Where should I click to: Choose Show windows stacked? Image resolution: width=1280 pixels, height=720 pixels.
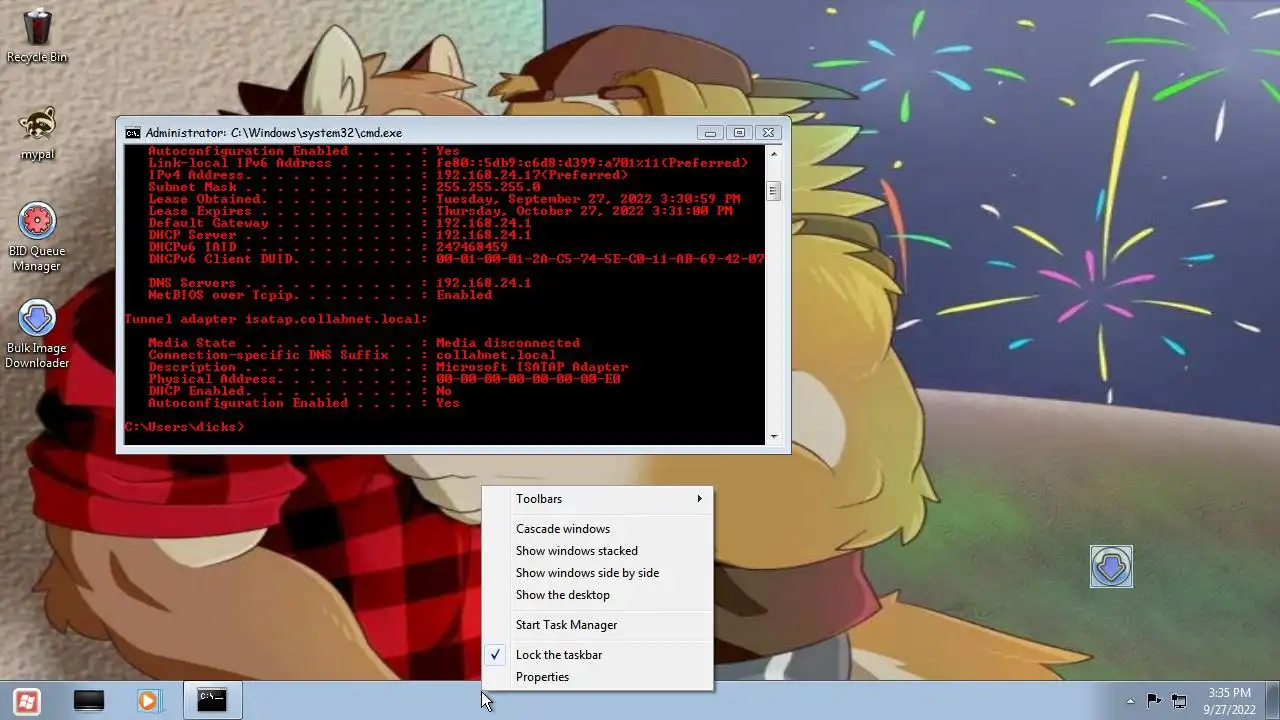(598, 551)
